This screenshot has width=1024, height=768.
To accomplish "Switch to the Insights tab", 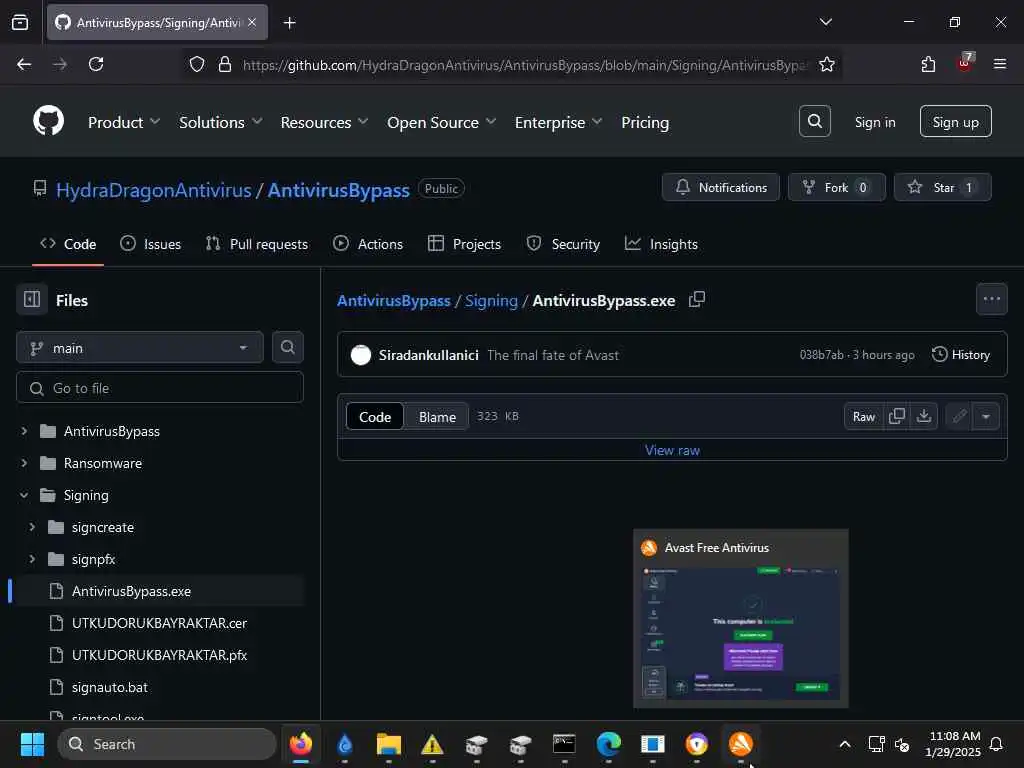I will pos(661,244).
